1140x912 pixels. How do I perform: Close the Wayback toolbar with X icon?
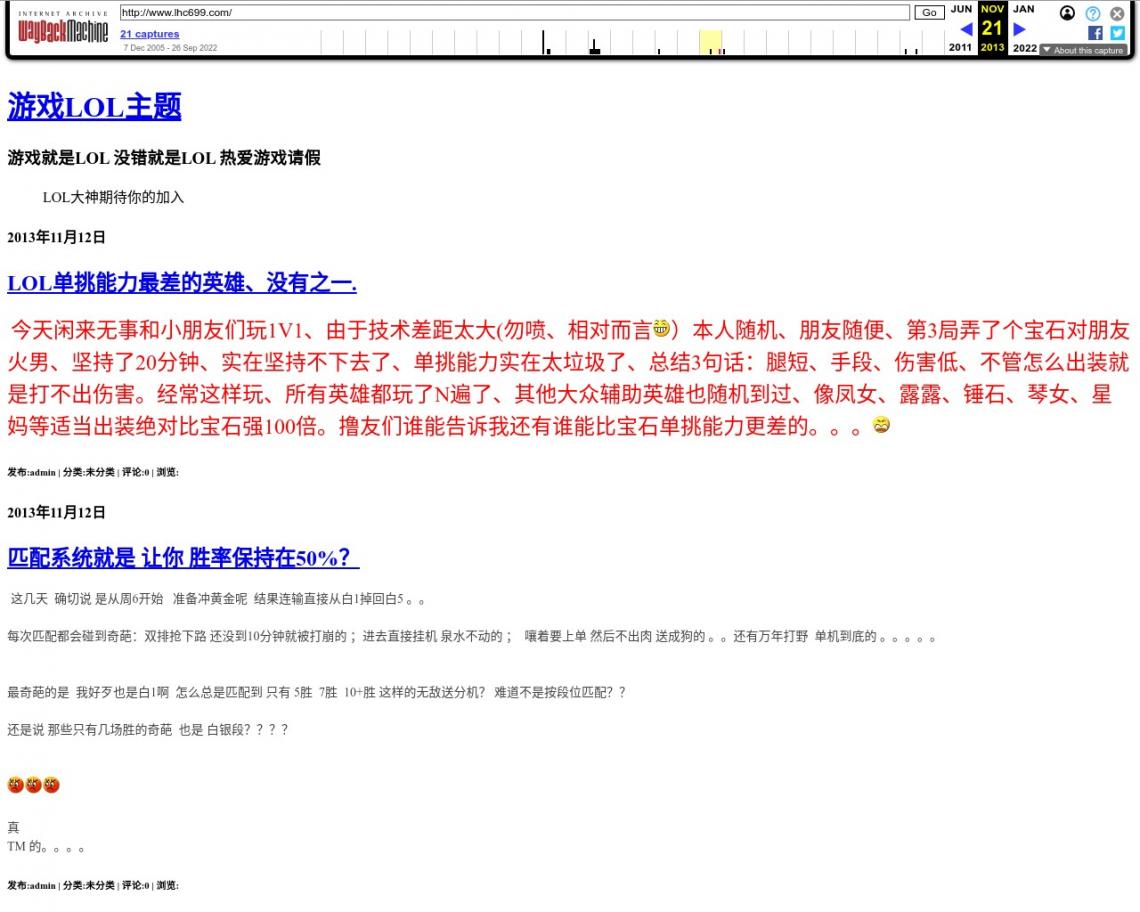click(x=1117, y=13)
